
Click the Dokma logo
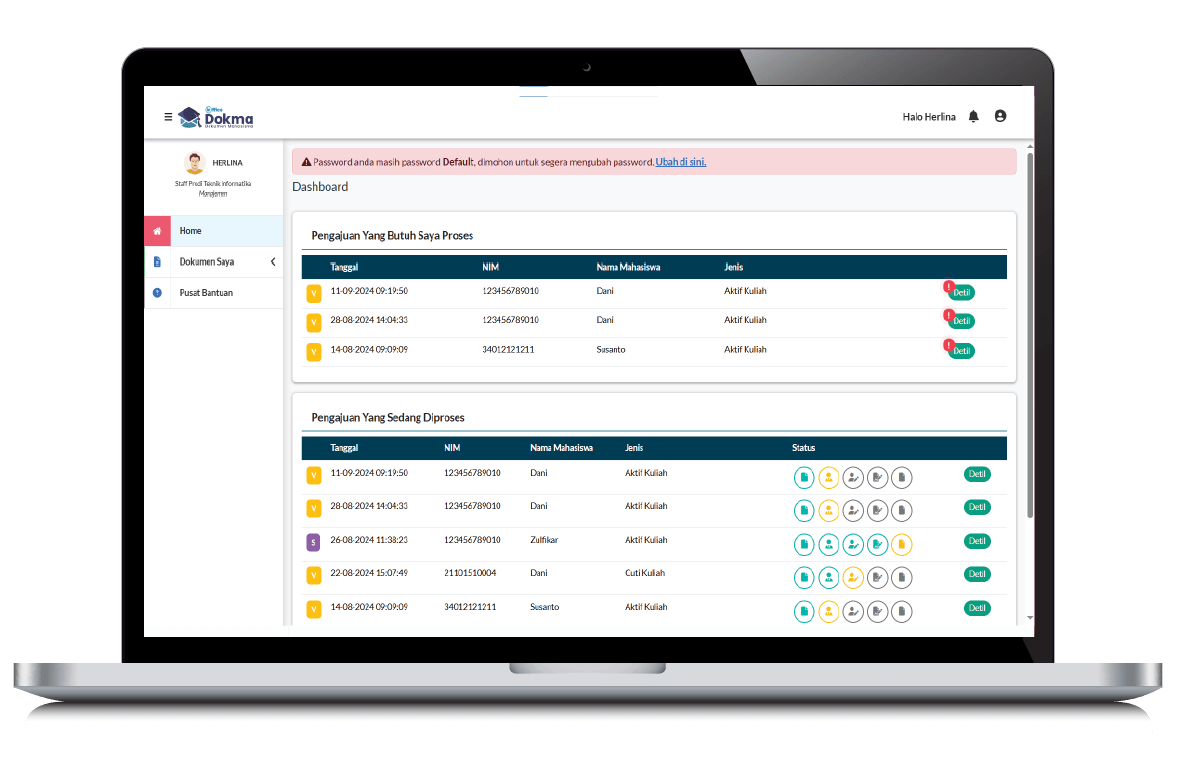pos(216,117)
